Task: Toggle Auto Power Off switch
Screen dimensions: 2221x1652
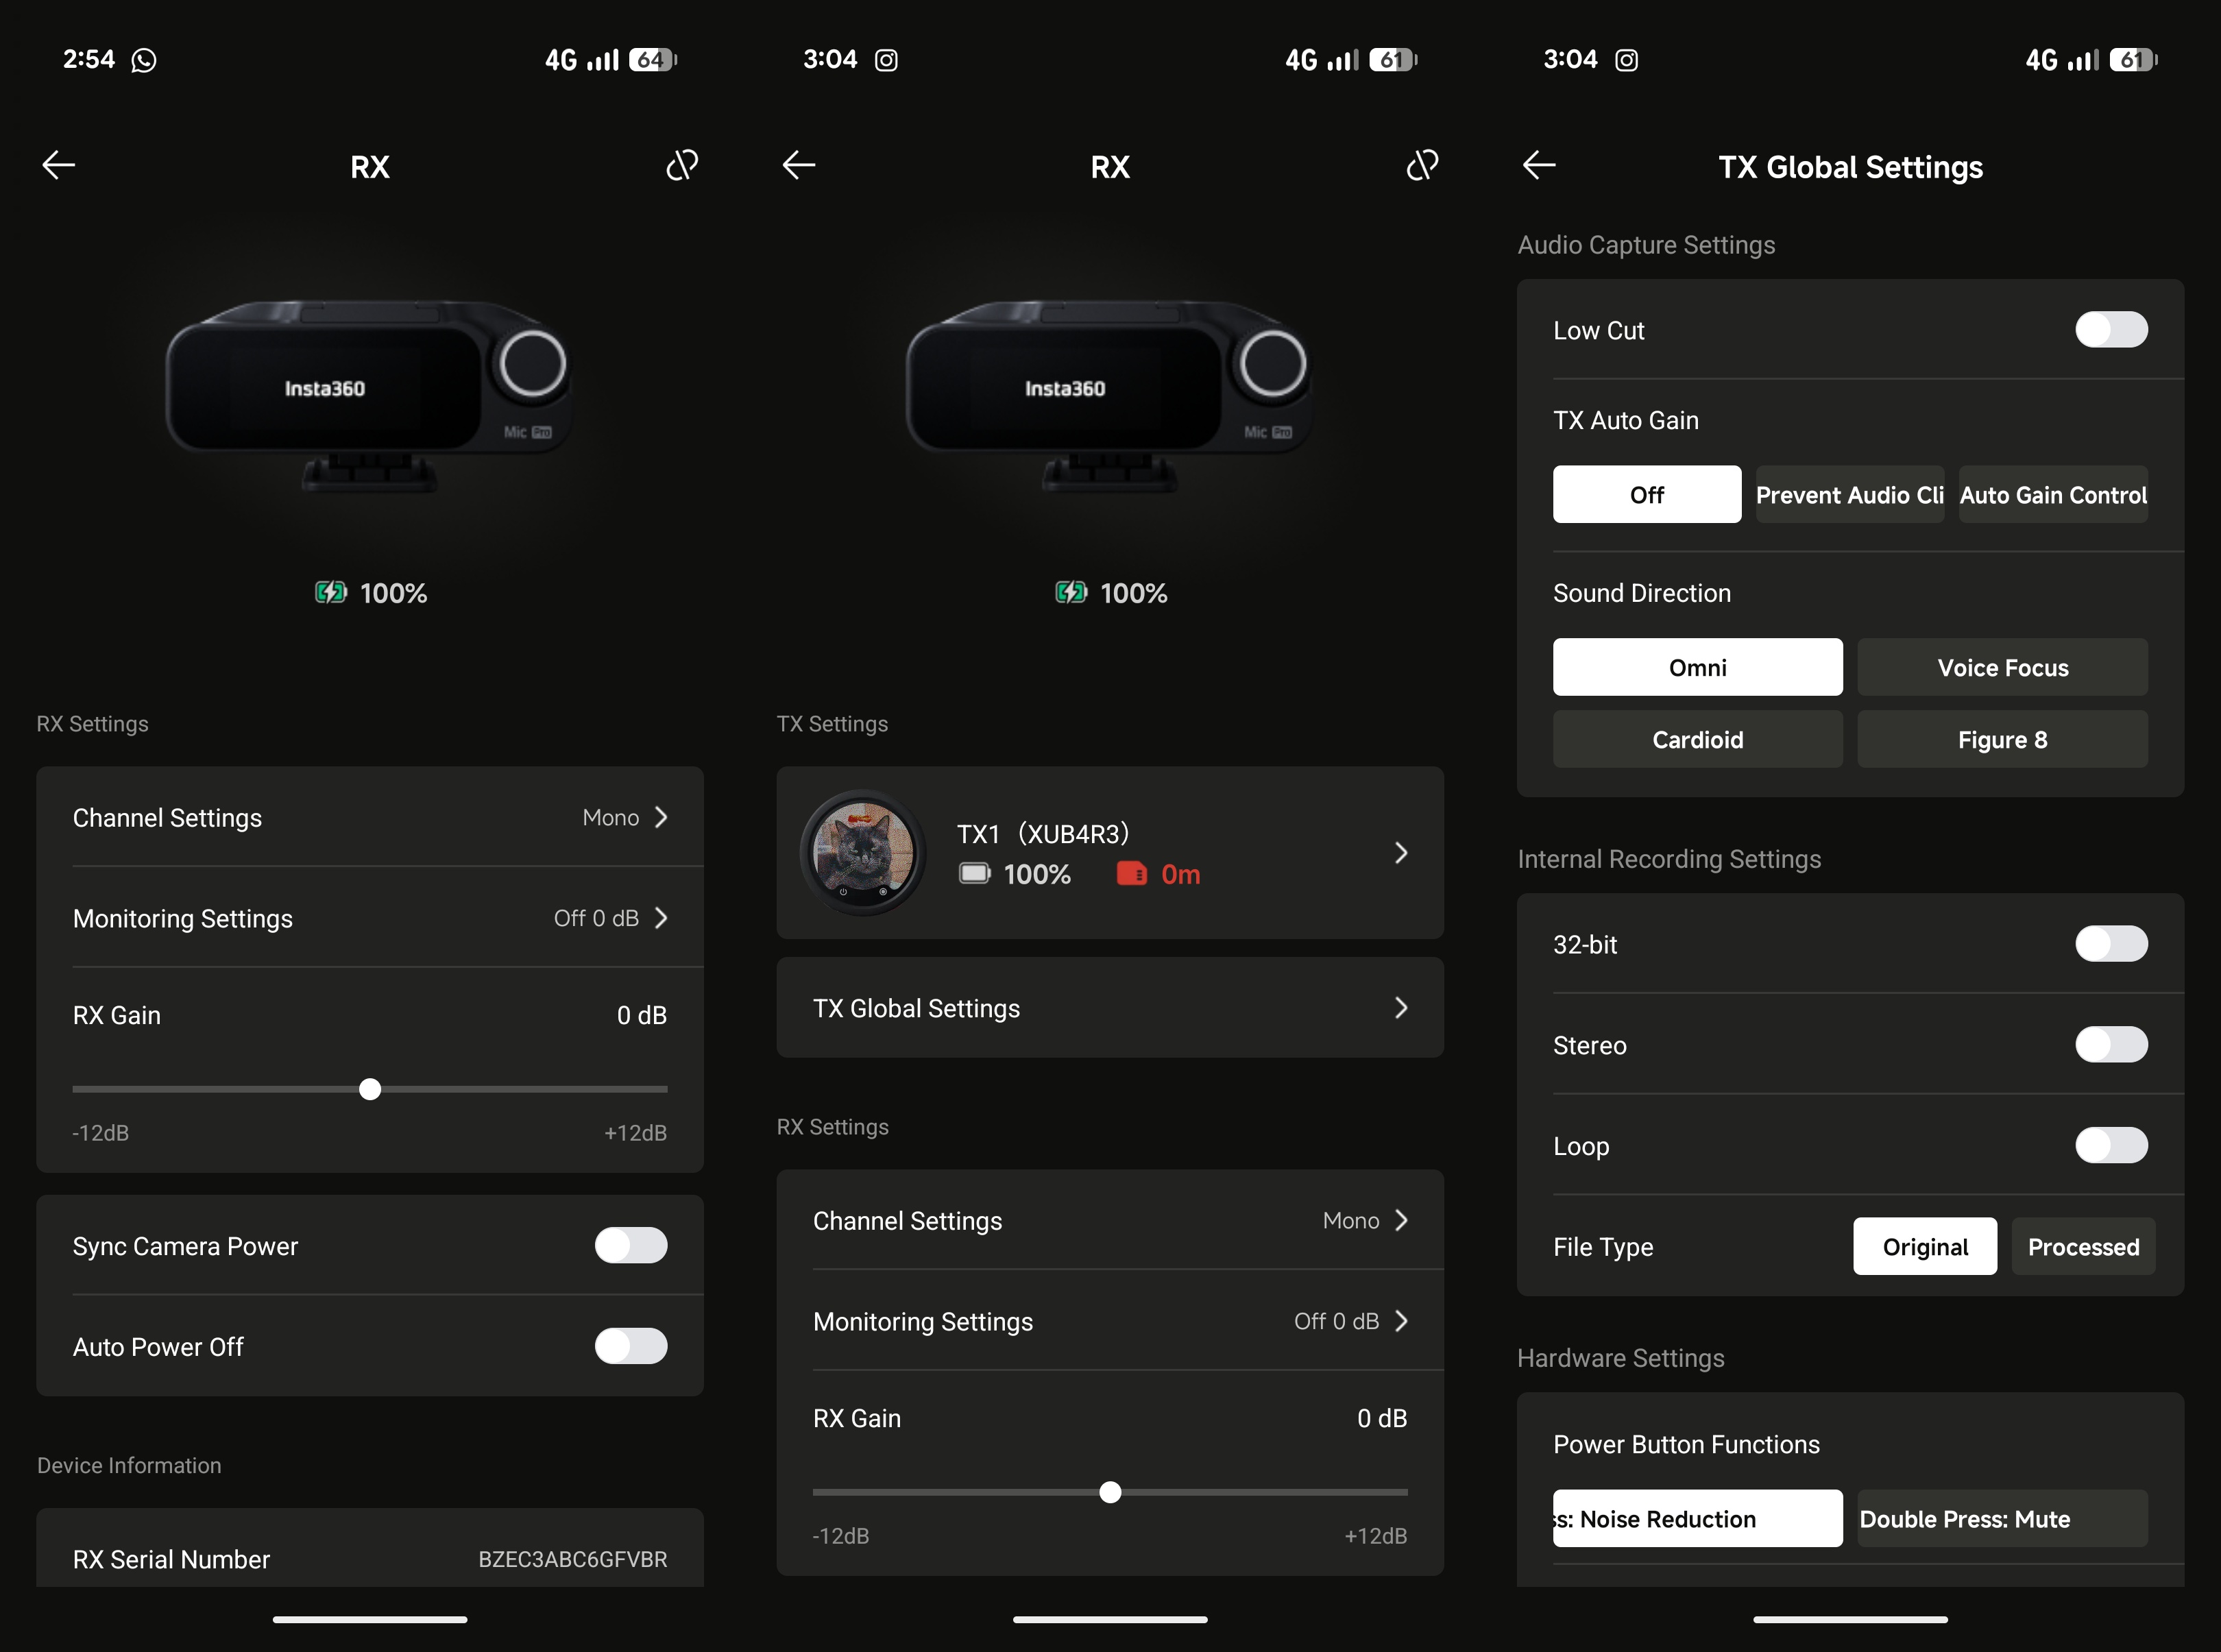Action: coord(631,1347)
